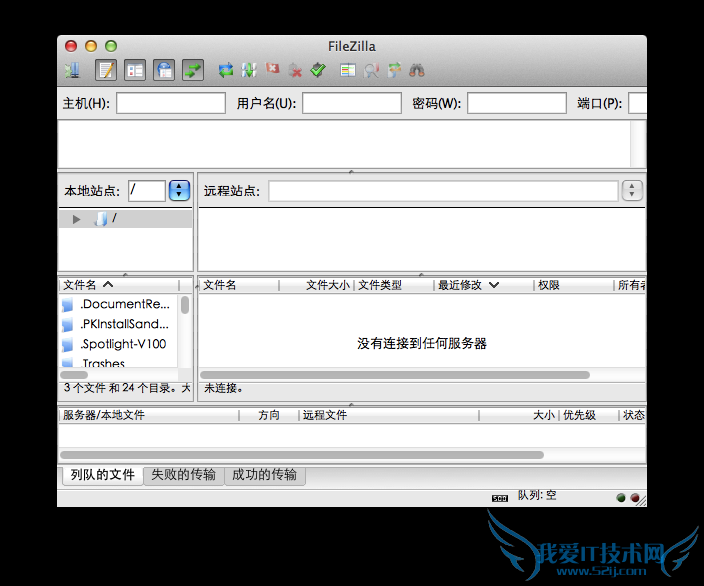Click the 队列: 空 status text
This screenshot has width=704, height=586.
537,495
